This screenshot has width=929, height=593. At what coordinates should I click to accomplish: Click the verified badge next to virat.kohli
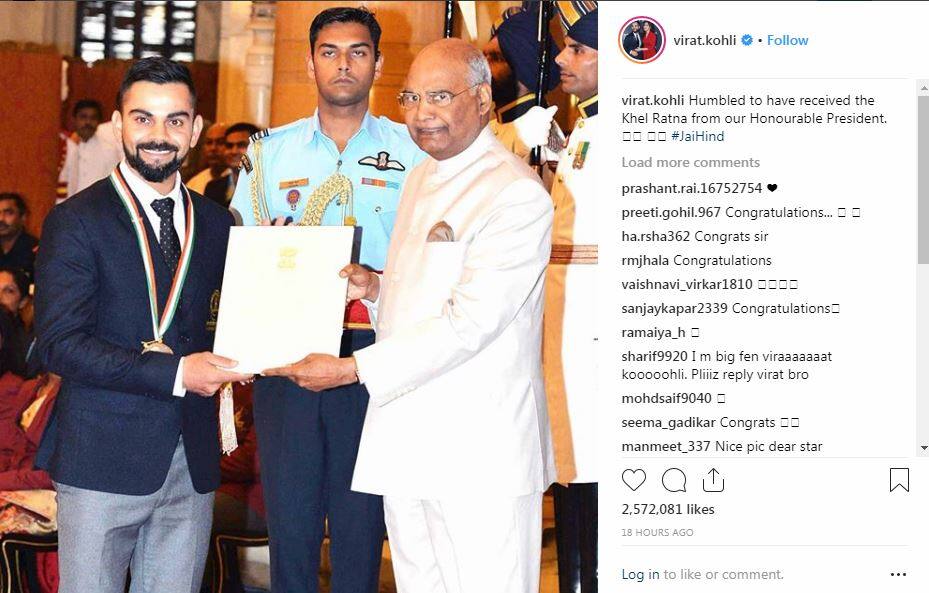point(747,40)
